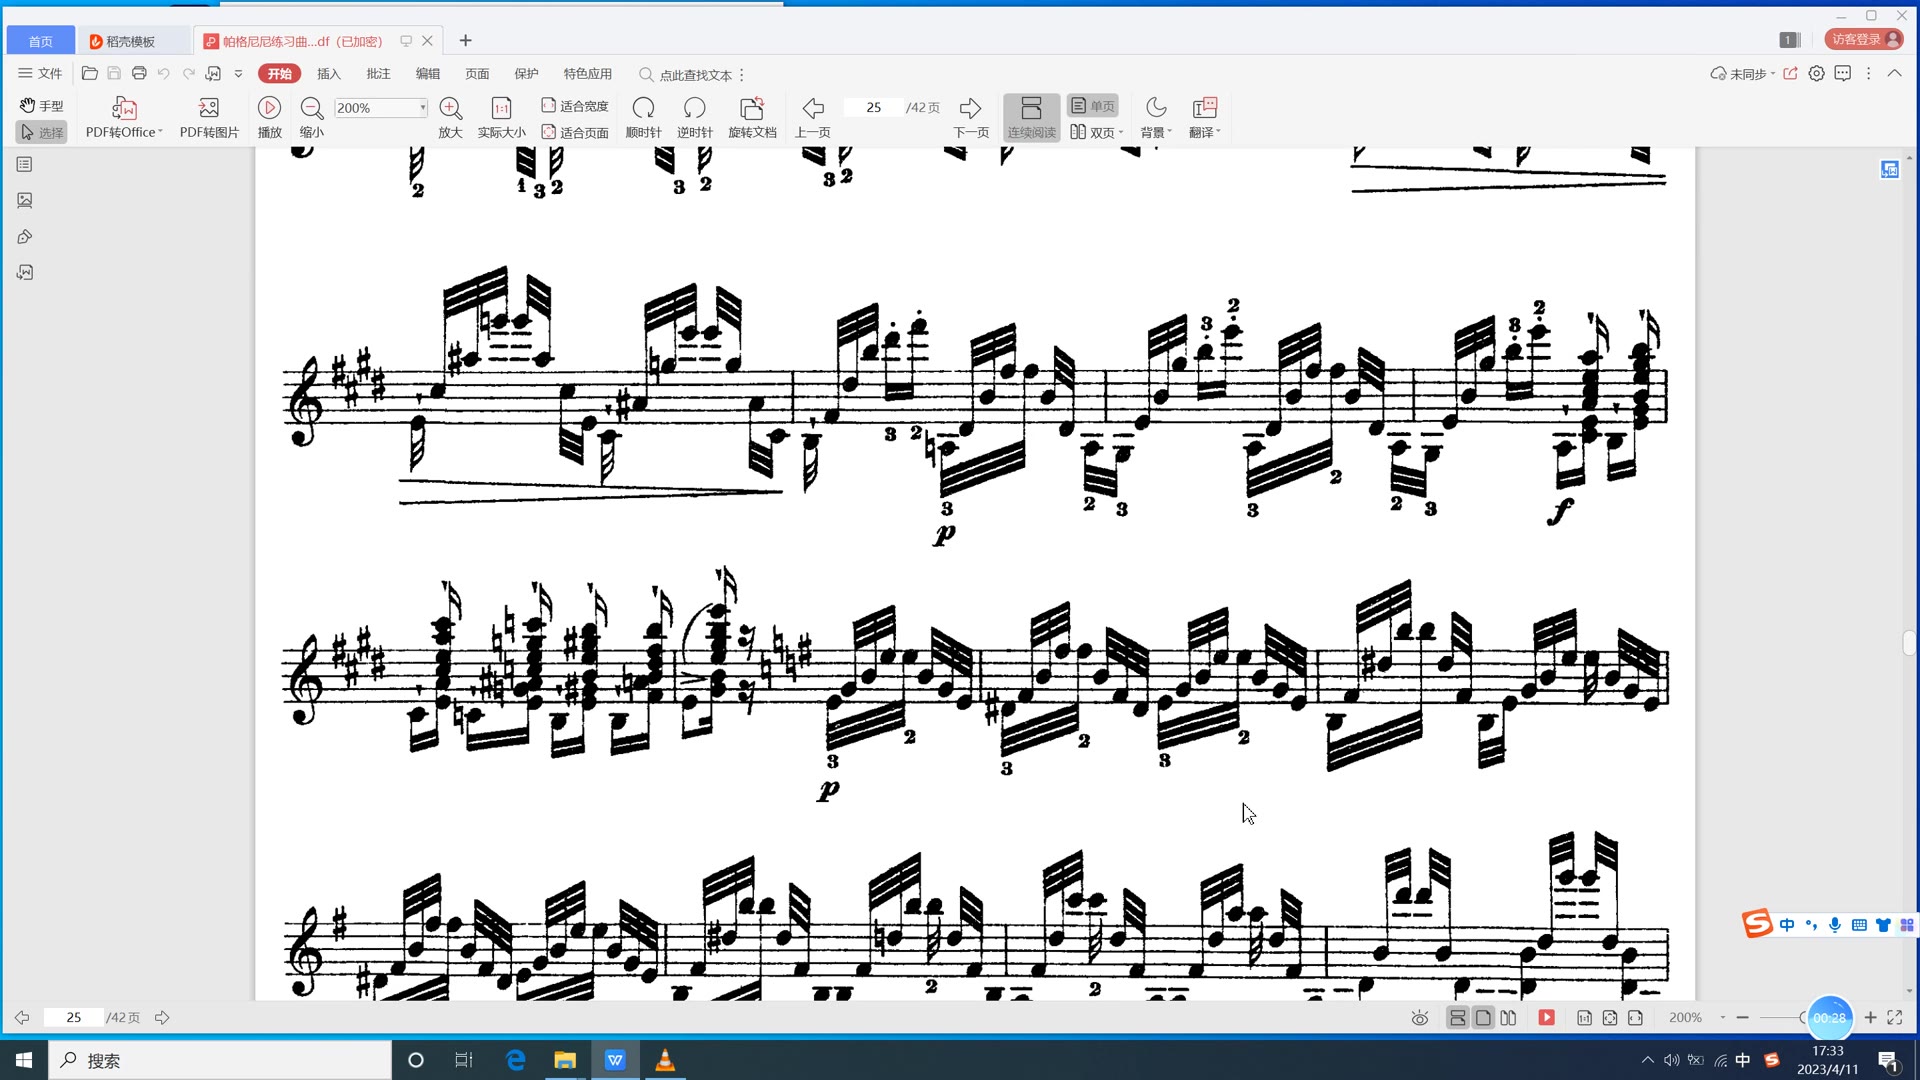This screenshot has width=1920, height=1080.
Task: Expand the PDF转Office dropdown arrow
Action: [160, 132]
